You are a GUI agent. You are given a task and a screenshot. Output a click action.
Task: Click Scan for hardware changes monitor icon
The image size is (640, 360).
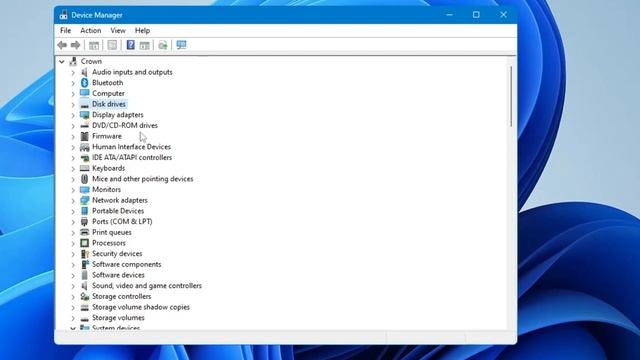pos(181,45)
